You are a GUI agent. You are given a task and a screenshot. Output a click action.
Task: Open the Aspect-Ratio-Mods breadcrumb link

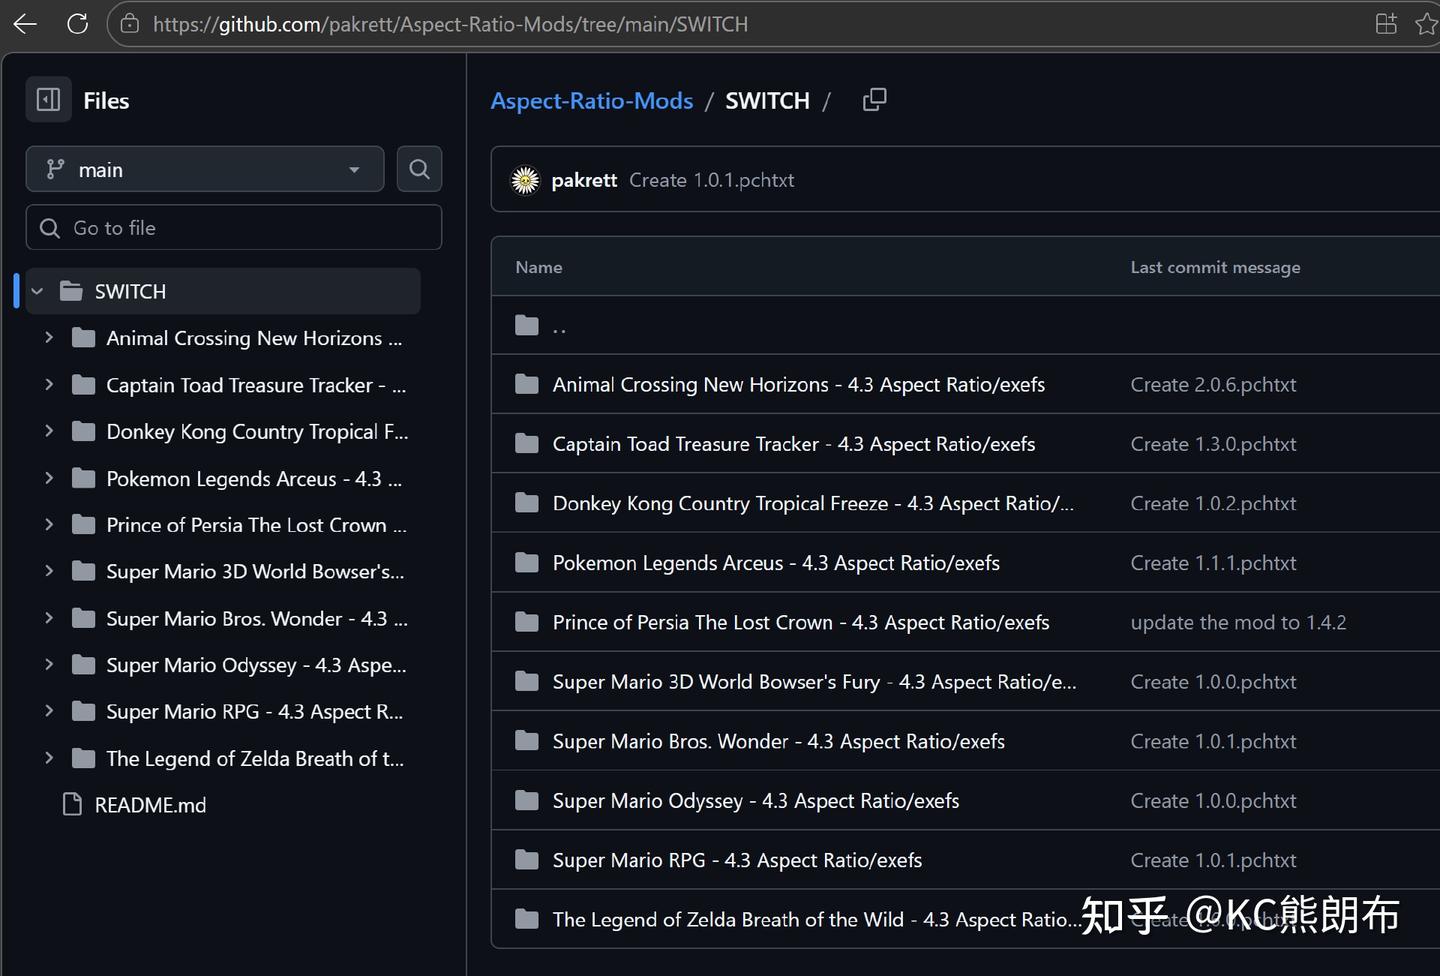(x=592, y=101)
